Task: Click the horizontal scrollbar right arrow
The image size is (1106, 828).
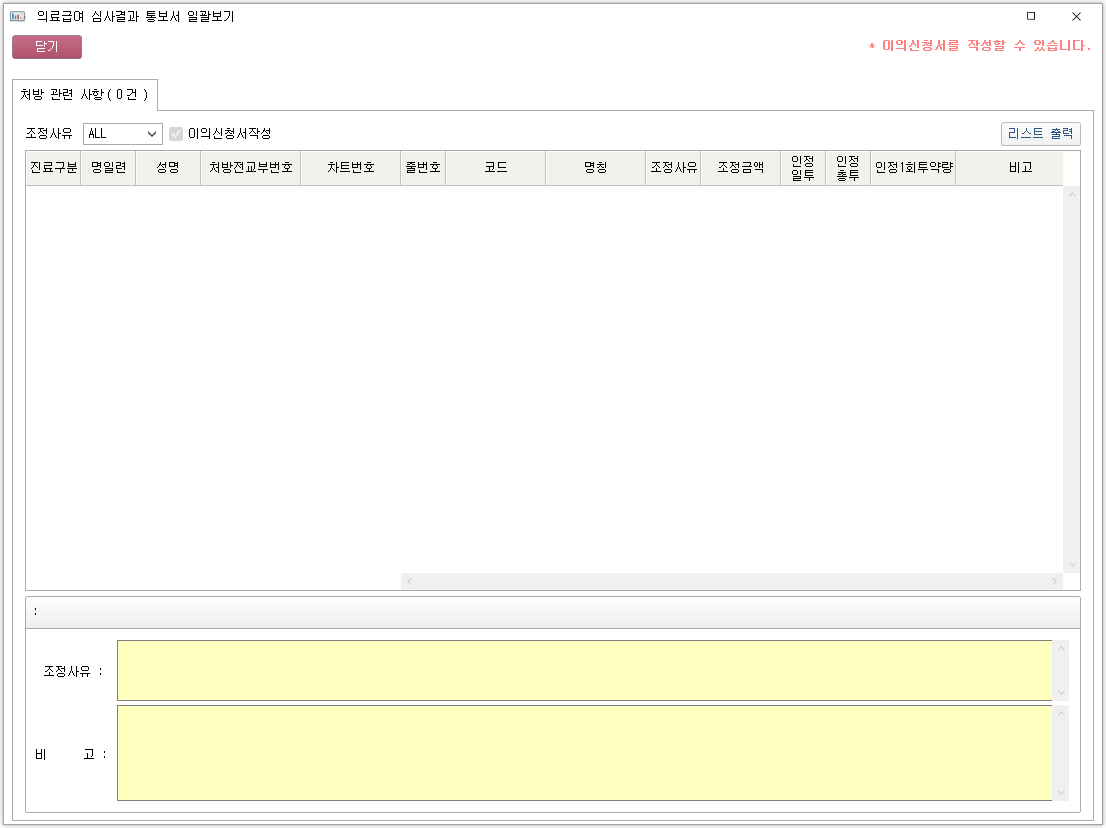Action: coord(1054,581)
